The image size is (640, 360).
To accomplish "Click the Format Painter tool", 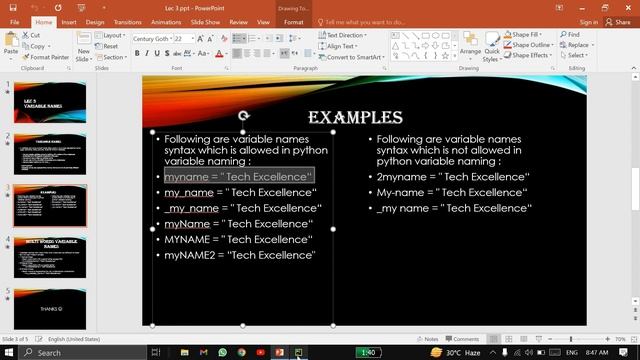I will tap(46, 57).
